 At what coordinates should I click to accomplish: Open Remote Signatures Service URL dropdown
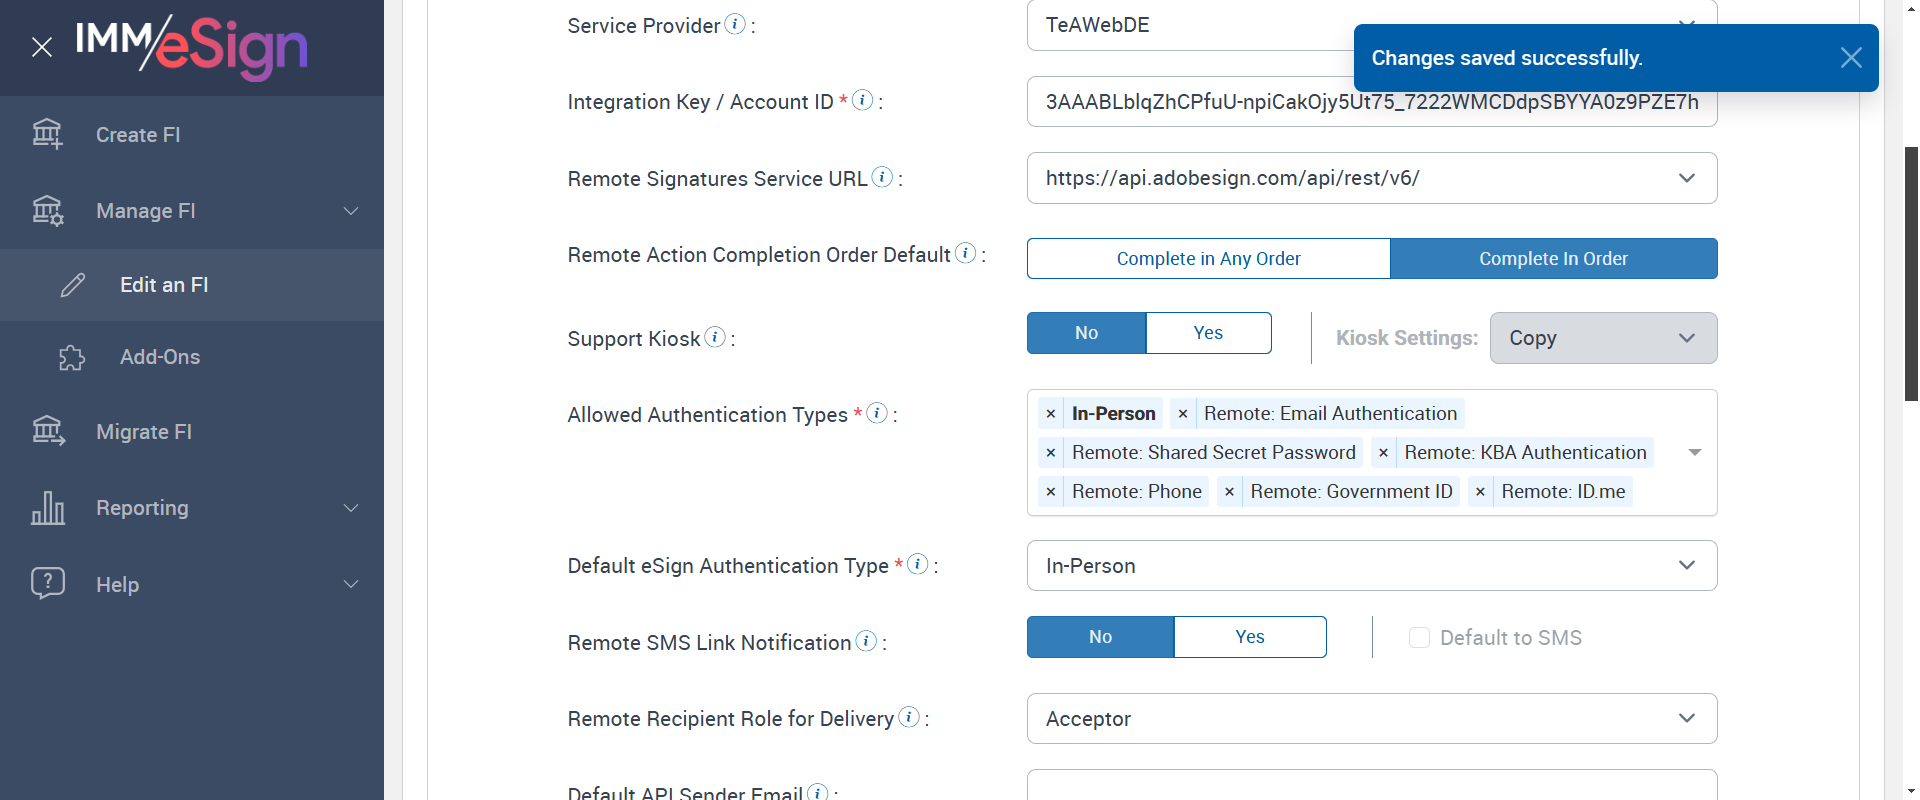1686,178
